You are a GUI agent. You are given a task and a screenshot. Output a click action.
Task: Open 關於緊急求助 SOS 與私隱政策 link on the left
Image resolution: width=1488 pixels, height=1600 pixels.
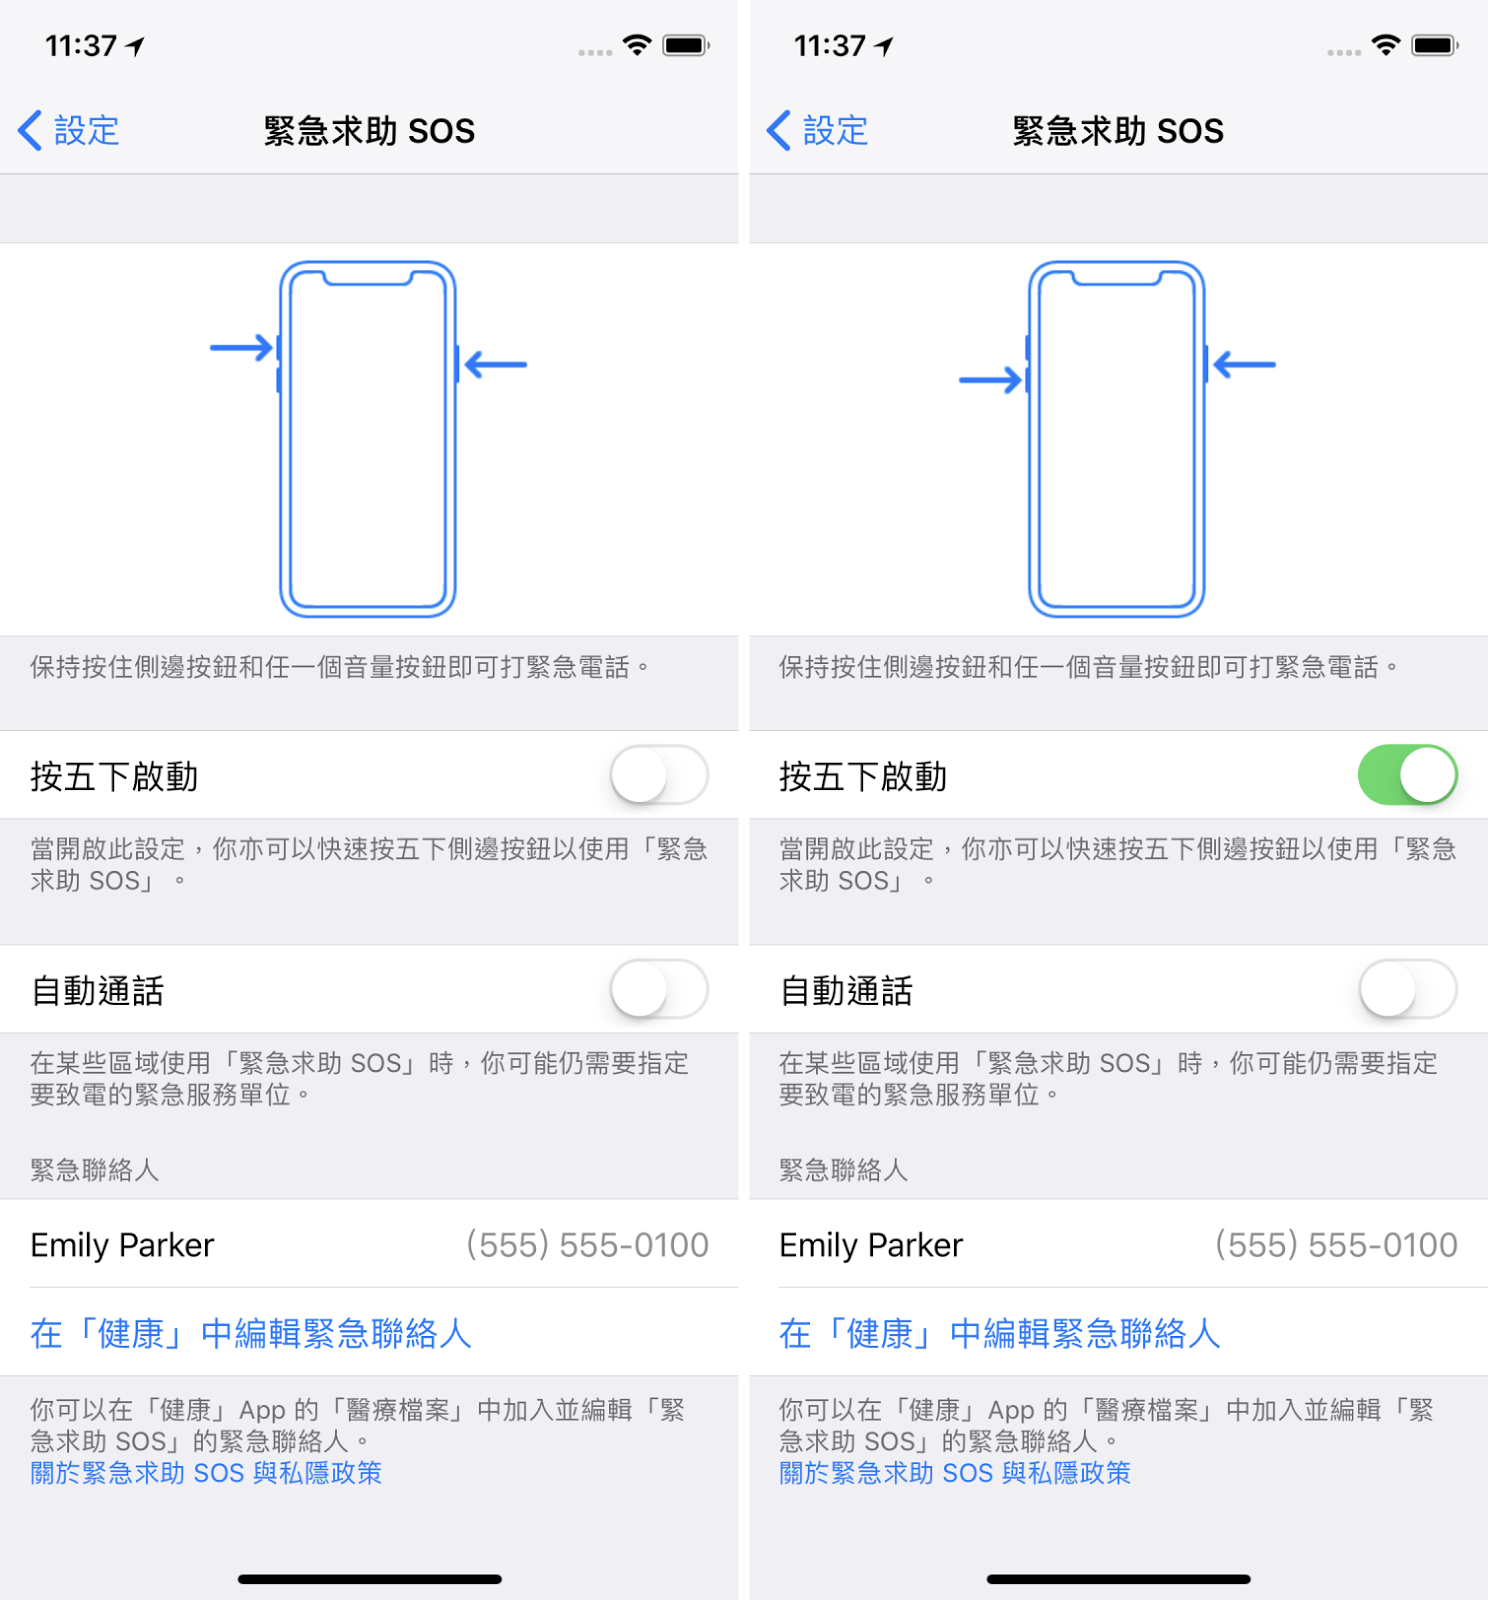(206, 1473)
